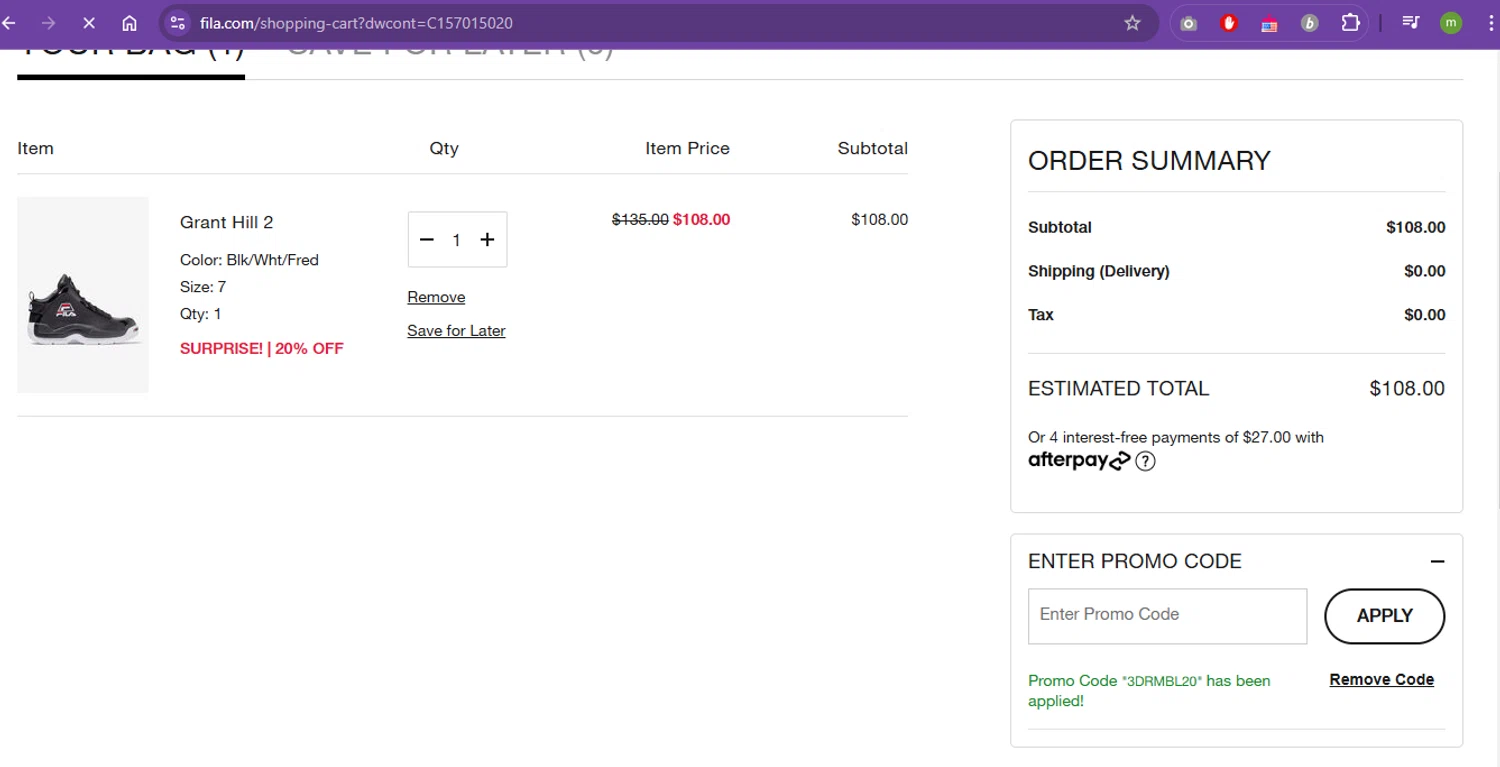Open the red hand ad-blocker extension
The width and height of the screenshot is (1500, 767).
[x=1229, y=23]
